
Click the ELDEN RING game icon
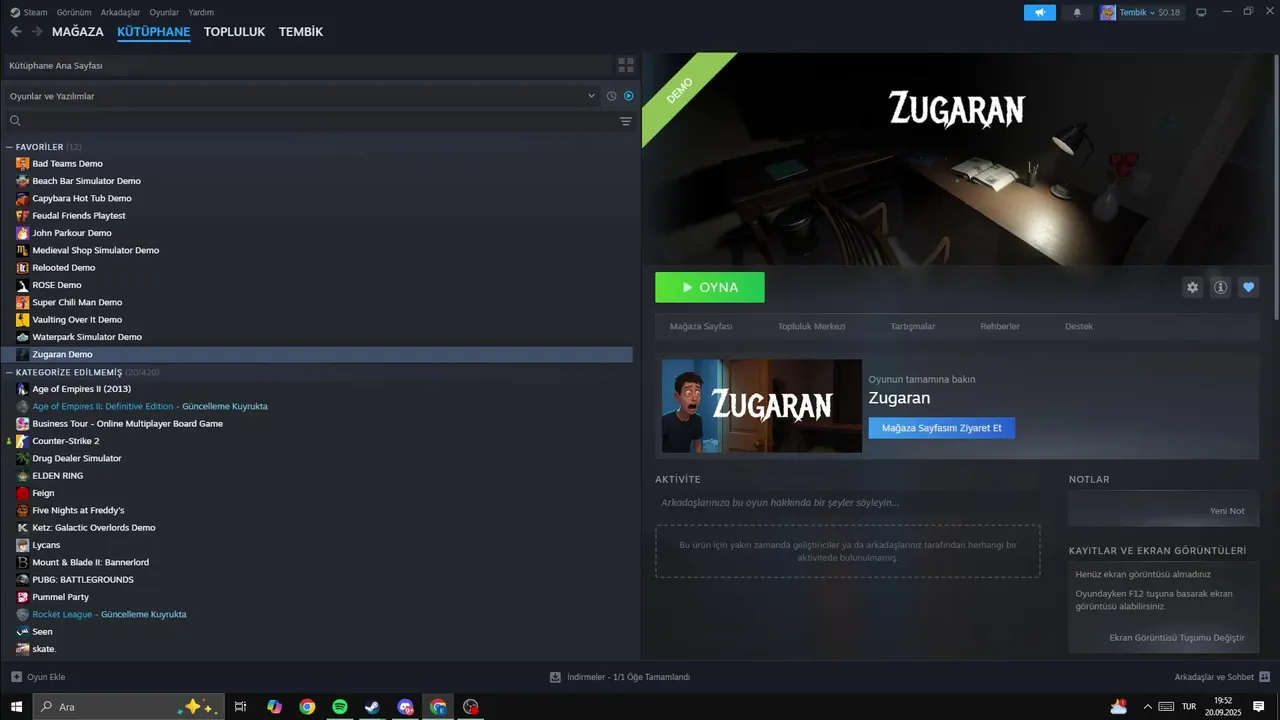(x=23, y=476)
